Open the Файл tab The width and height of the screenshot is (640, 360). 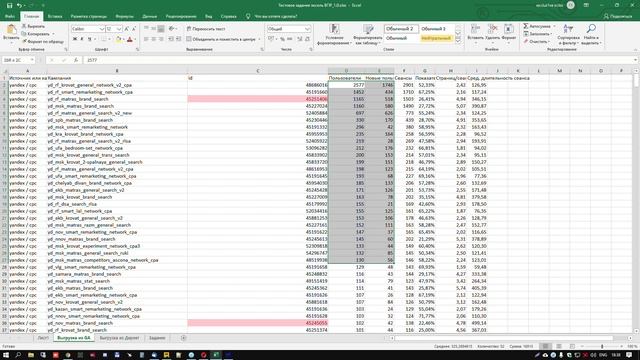[10, 16]
